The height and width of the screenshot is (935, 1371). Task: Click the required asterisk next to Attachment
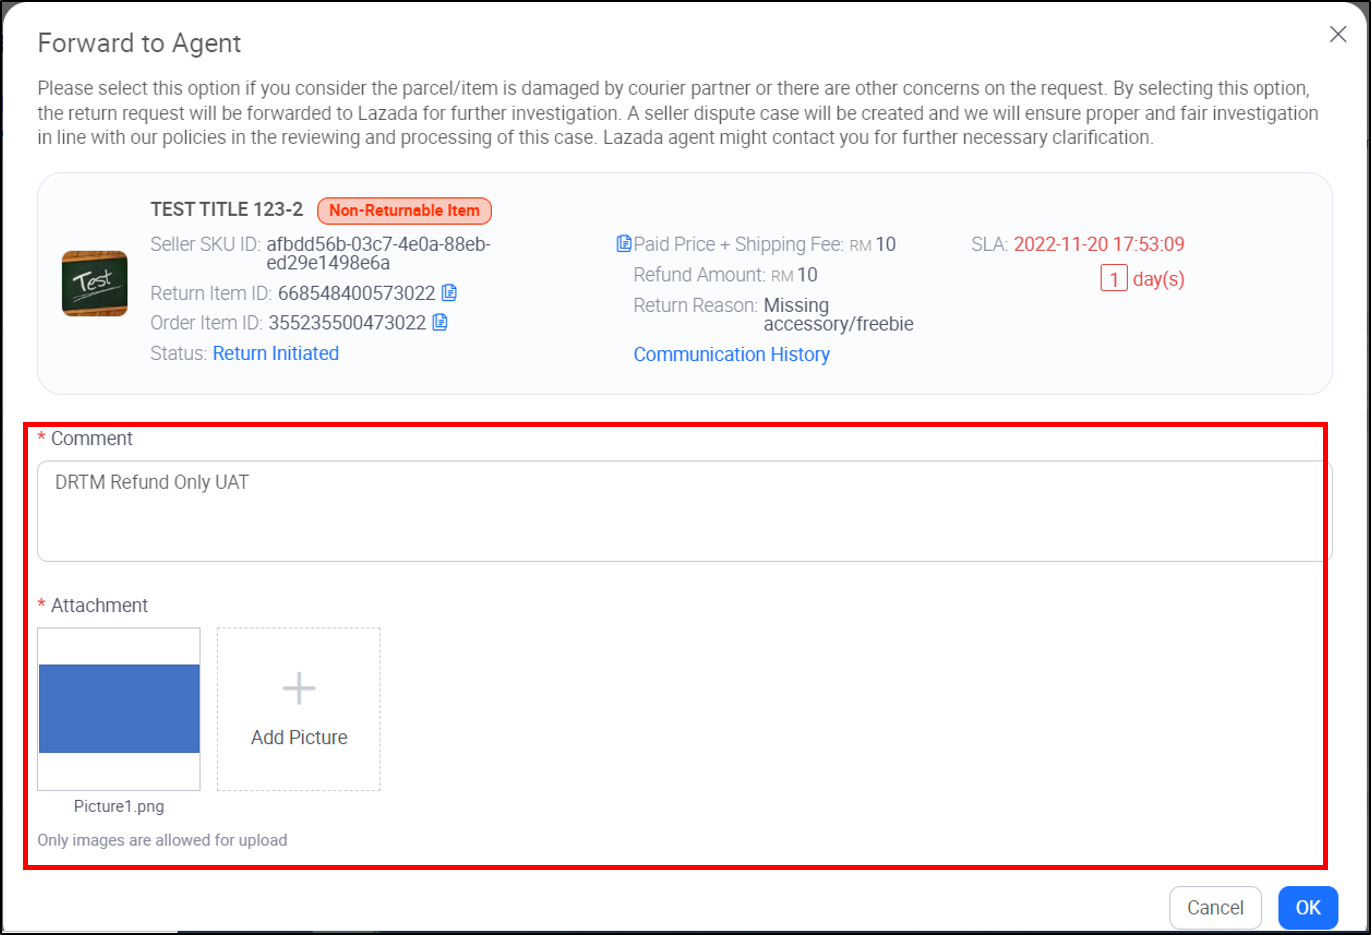(x=41, y=605)
